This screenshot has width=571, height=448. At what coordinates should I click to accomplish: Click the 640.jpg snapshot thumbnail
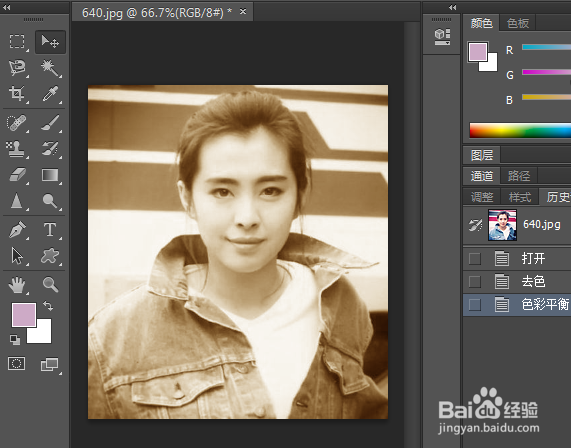502,225
